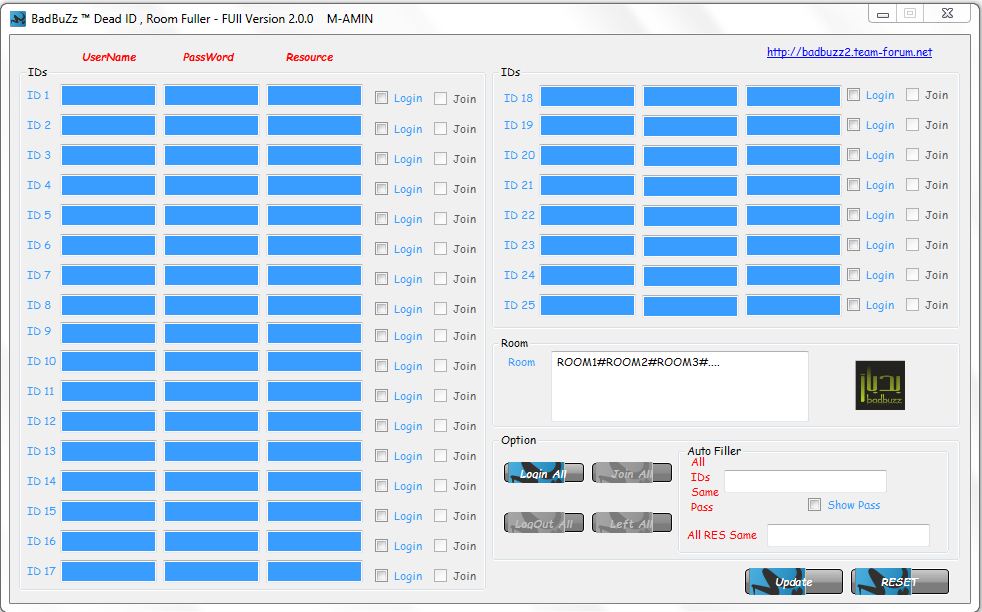Tick the Login checkbox for ID 3
982x612 pixels.
coord(381,158)
